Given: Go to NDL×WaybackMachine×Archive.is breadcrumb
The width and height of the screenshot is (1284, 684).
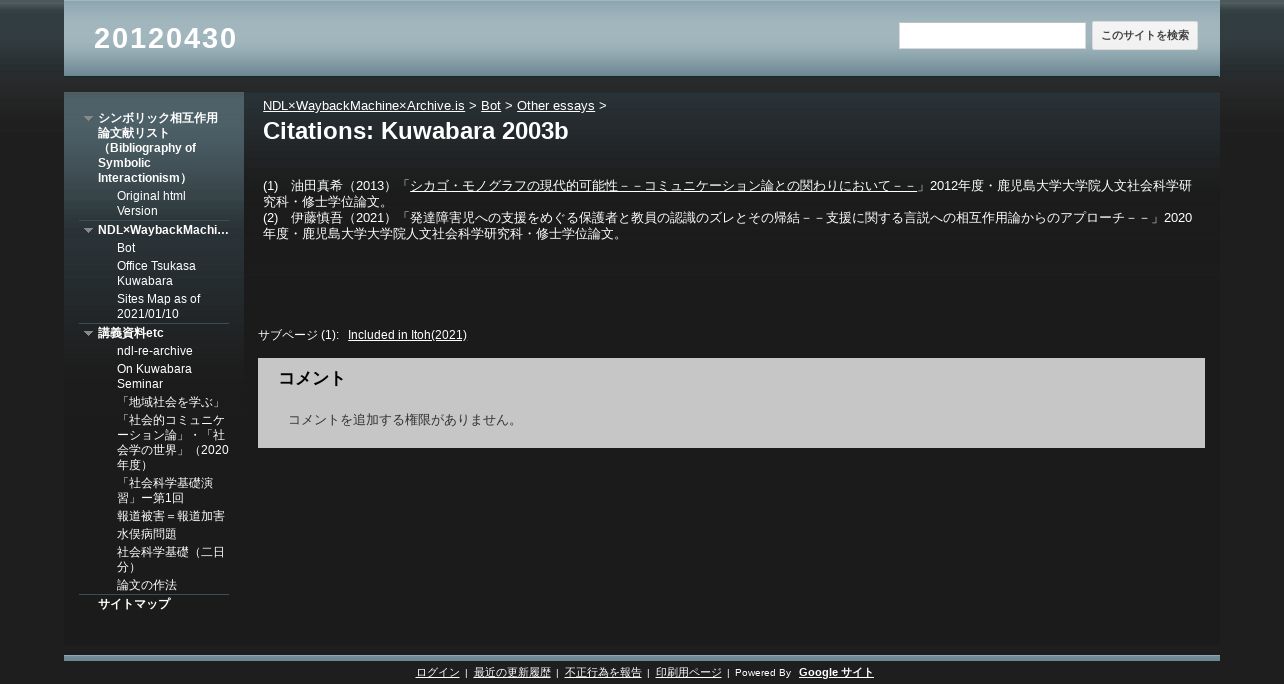Looking at the screenshot, I should pos(364,105).
